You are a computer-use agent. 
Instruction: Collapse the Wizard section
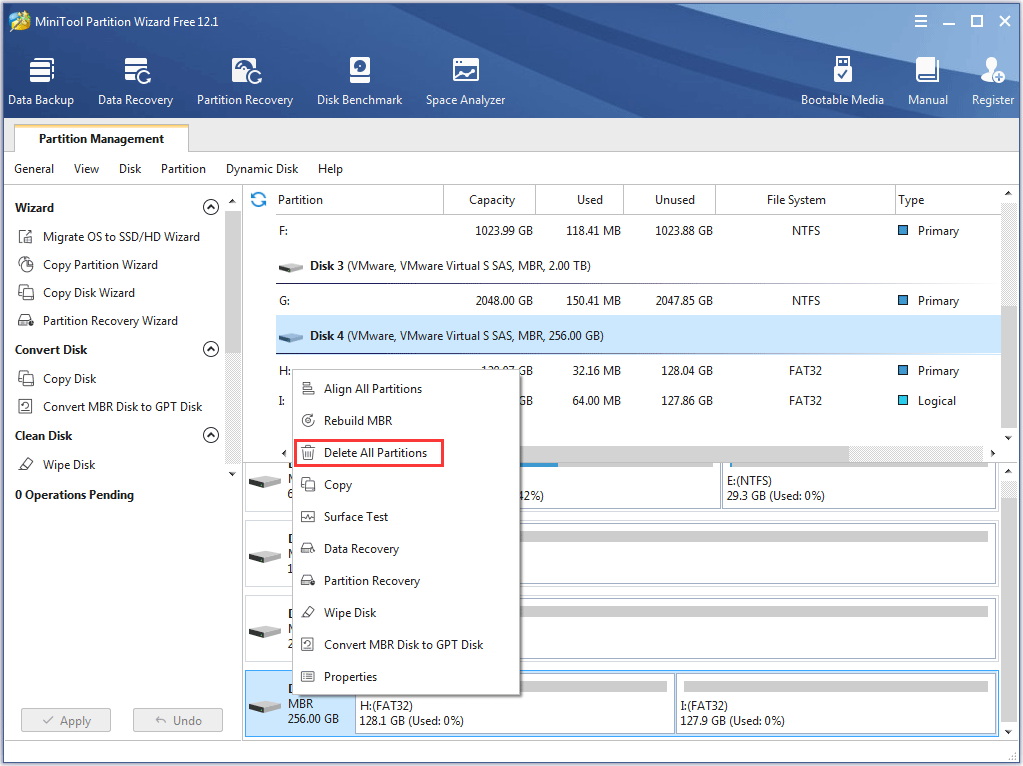coord(211,207)
